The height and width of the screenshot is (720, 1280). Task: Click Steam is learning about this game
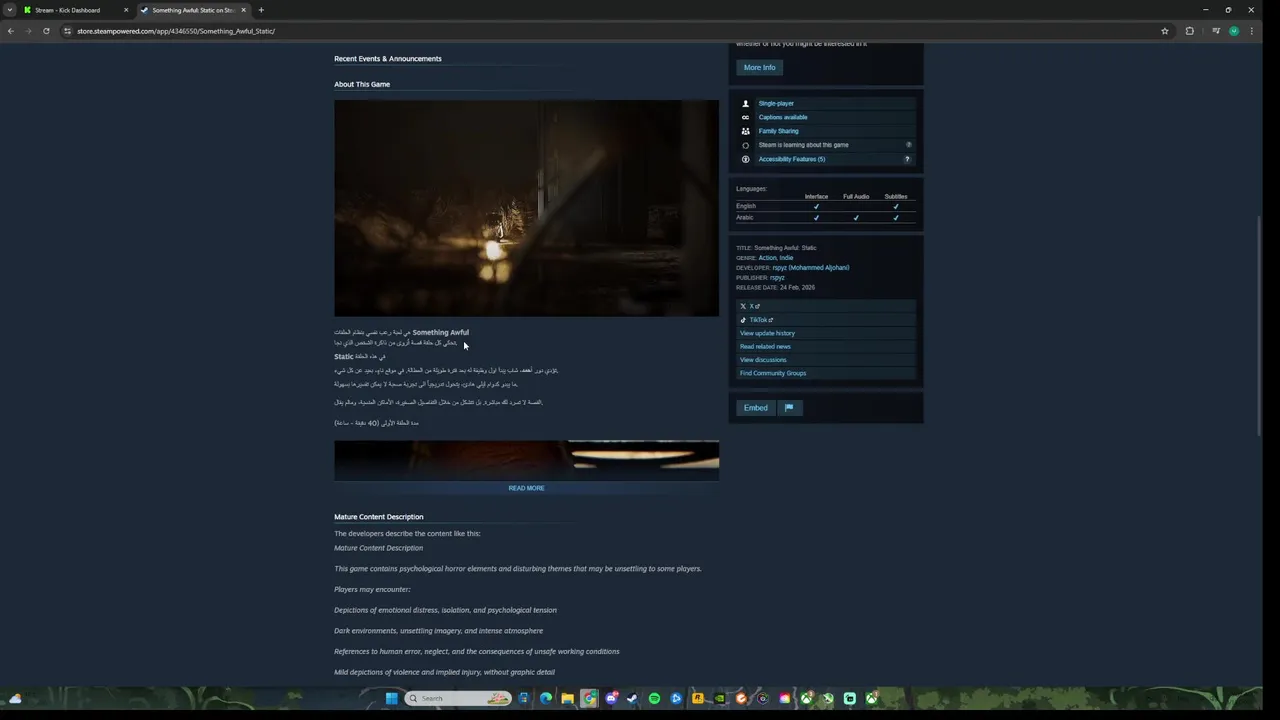[x=803, y=145]
